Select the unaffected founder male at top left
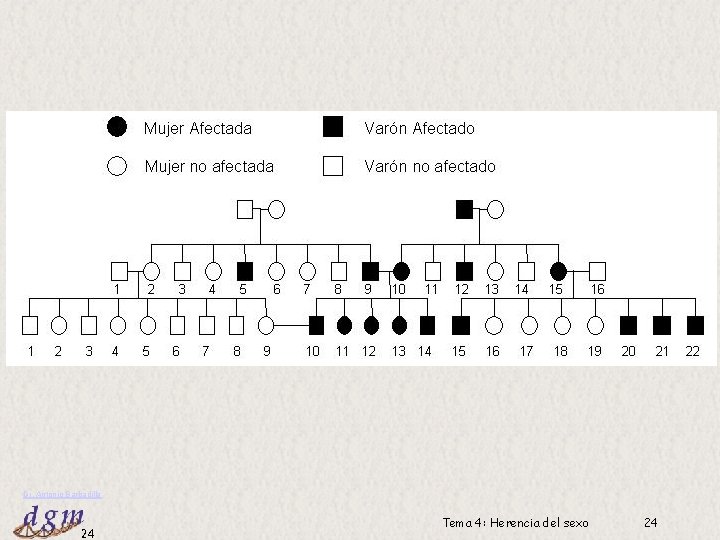720x540 pixels. coord(245,209)
